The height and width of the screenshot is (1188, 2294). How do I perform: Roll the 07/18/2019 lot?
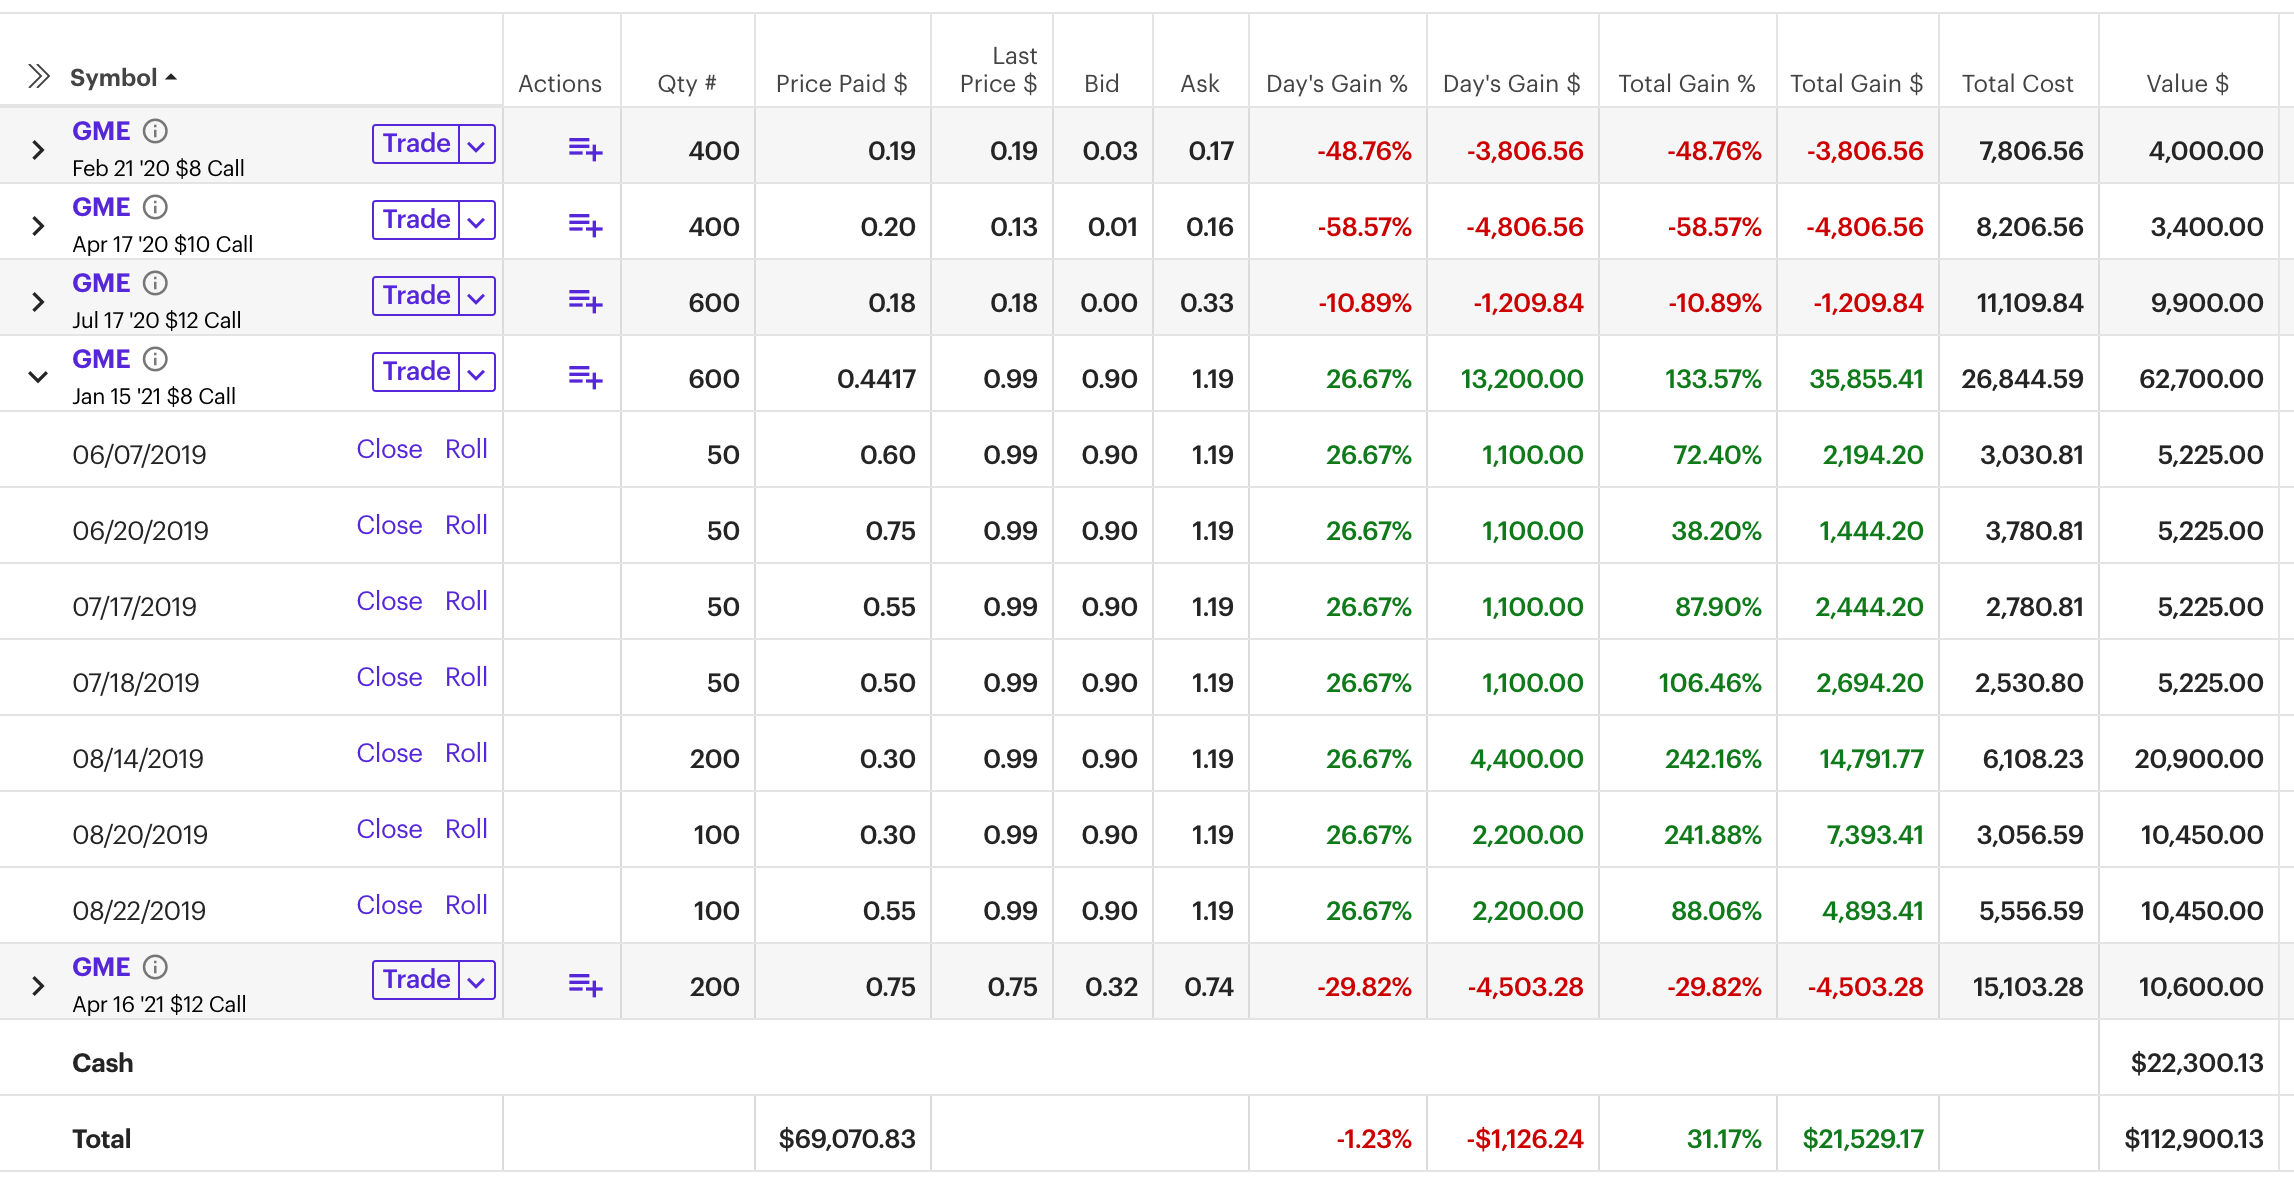466,677
